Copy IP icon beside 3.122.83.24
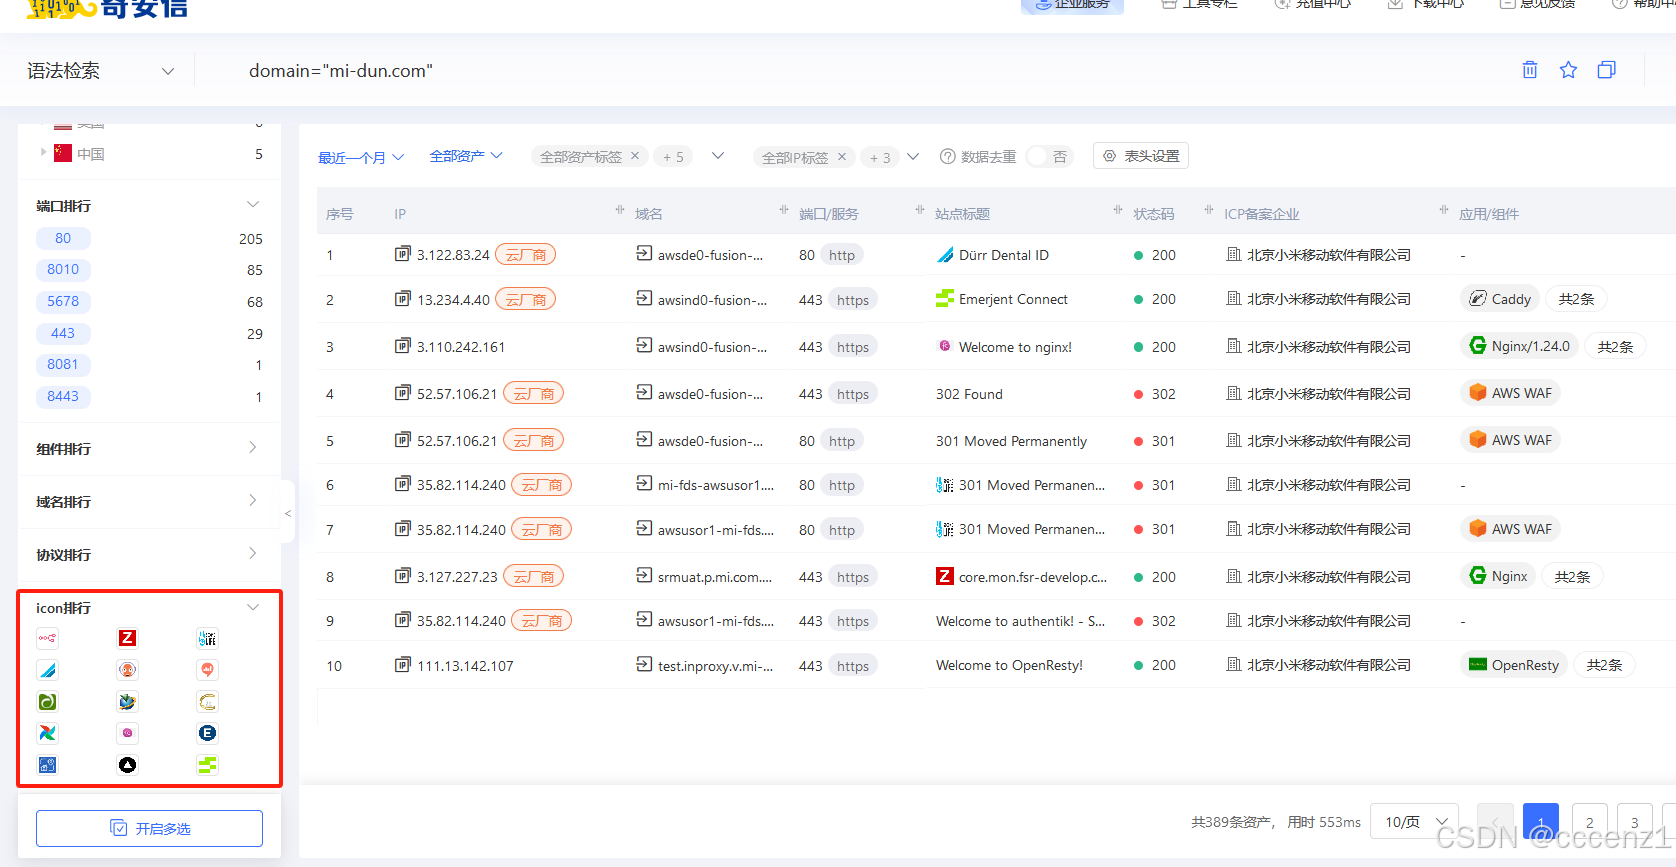Viewport: 1676px width, 867px height. [402, 254]
